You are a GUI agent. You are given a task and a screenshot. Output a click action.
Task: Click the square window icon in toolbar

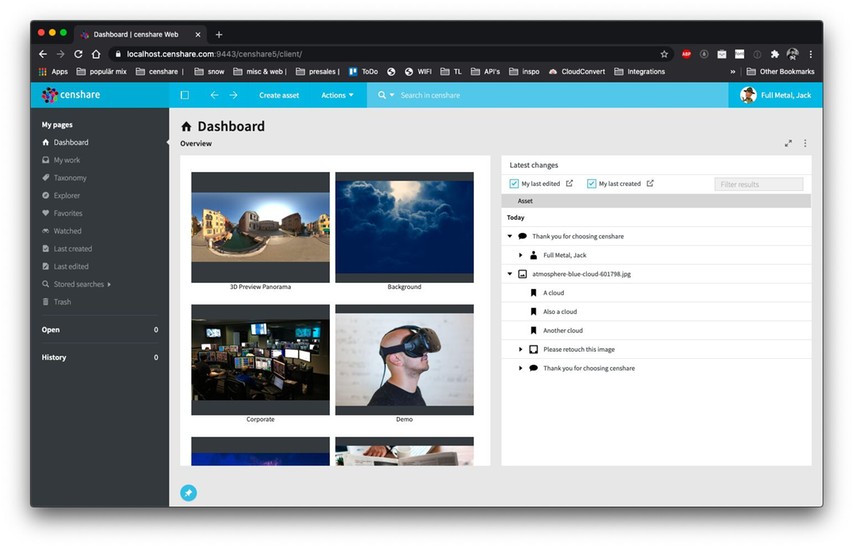tap(184, 95)
